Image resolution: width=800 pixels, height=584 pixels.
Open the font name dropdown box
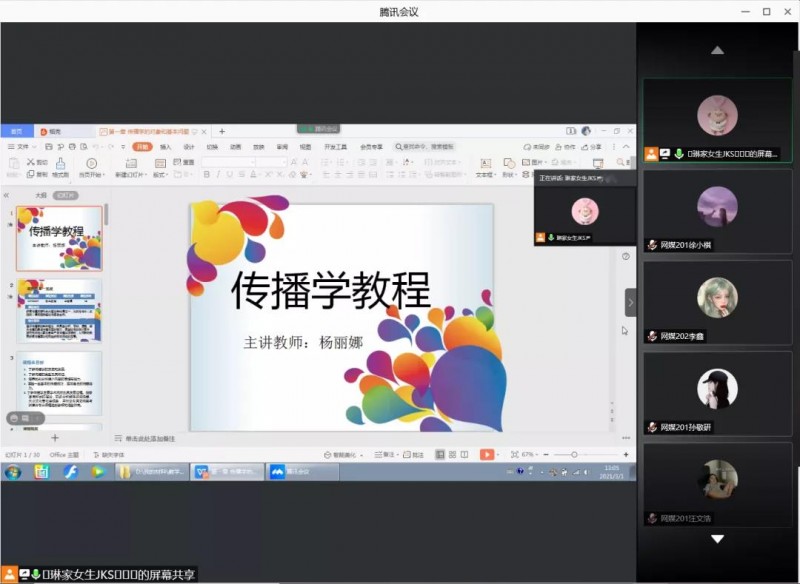(x=228, y=161)
